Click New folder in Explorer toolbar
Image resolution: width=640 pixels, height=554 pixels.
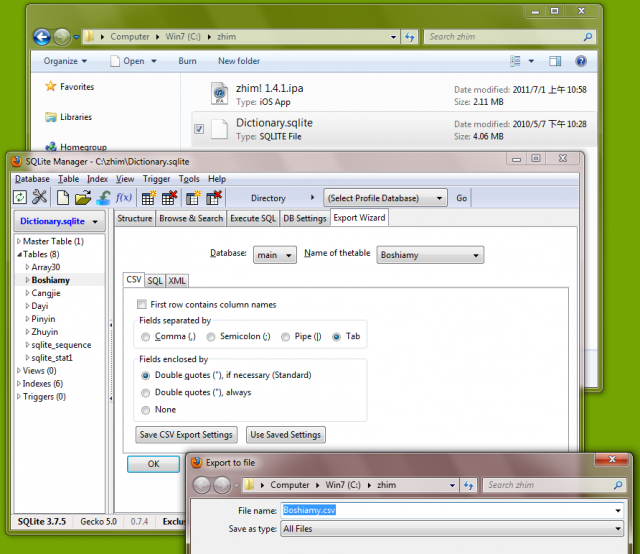tap(239, 61)
